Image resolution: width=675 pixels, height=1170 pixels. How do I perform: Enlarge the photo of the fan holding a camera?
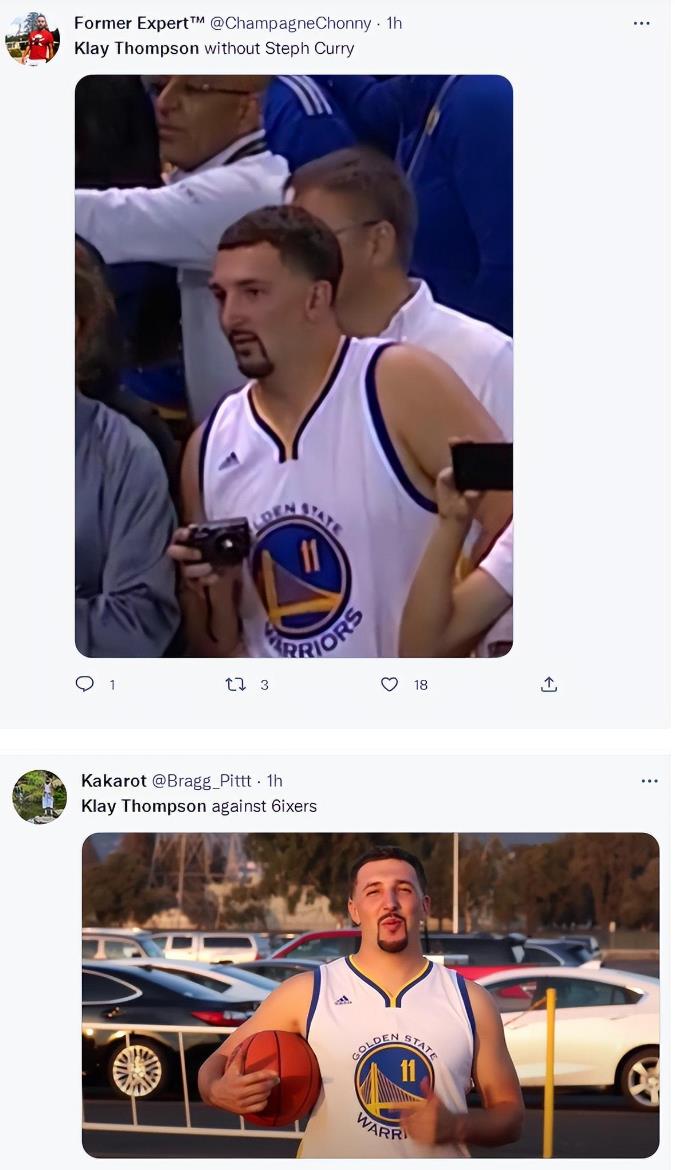[x=294, y=366]
